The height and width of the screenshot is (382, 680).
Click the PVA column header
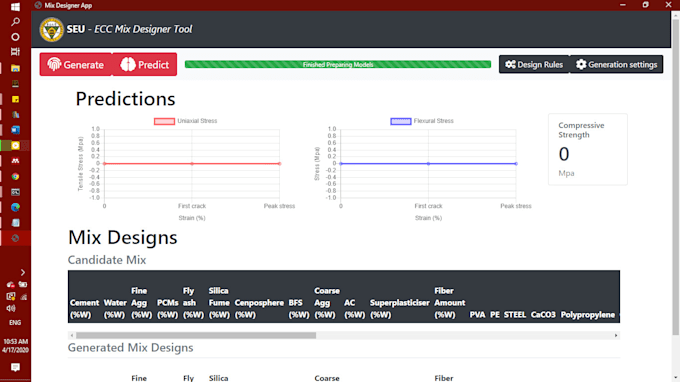pos(477,315)
